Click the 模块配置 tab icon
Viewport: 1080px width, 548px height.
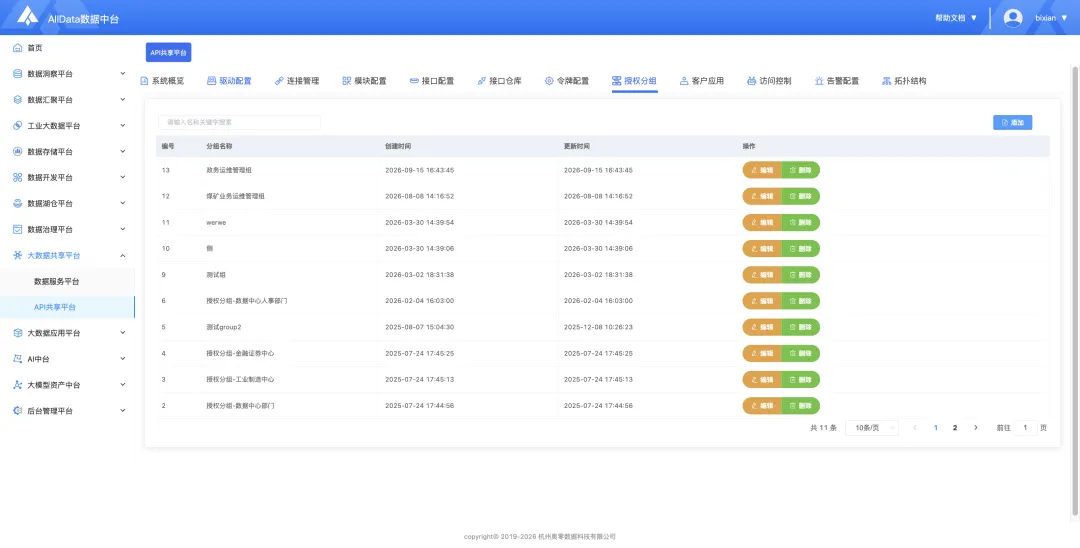click(x=346, y=81)
